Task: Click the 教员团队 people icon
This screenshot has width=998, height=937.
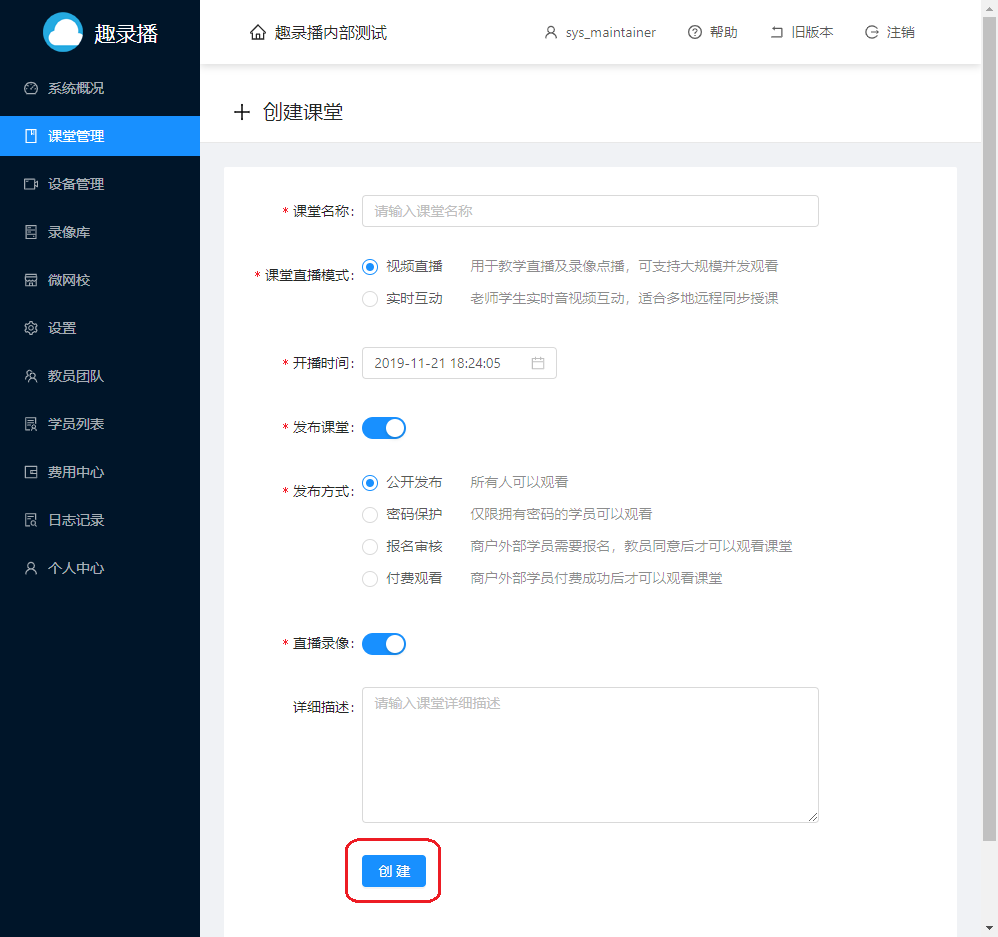Action: 31,376
